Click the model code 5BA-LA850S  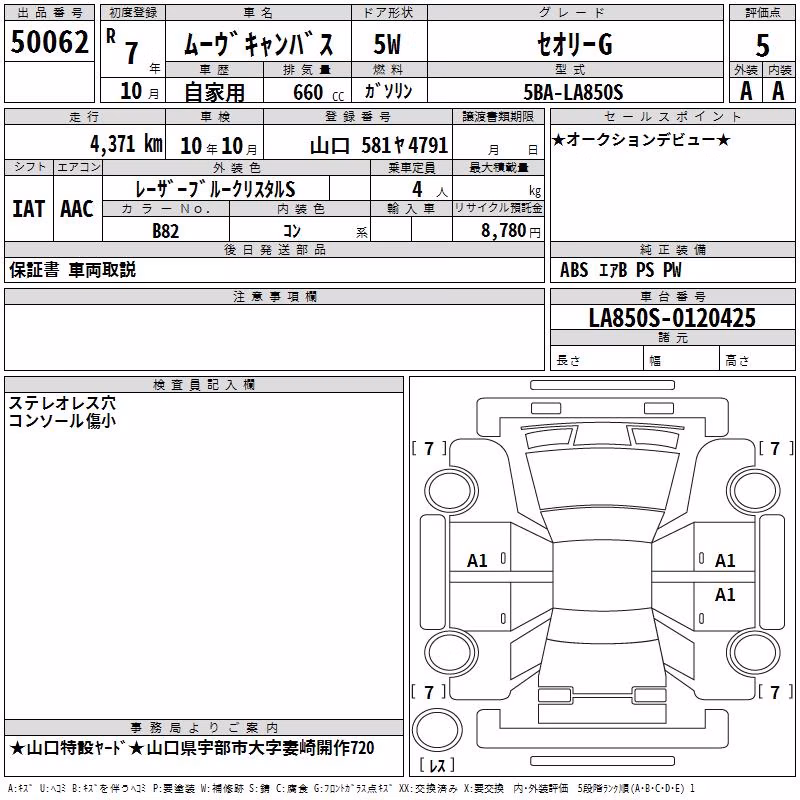click(573, 92)
